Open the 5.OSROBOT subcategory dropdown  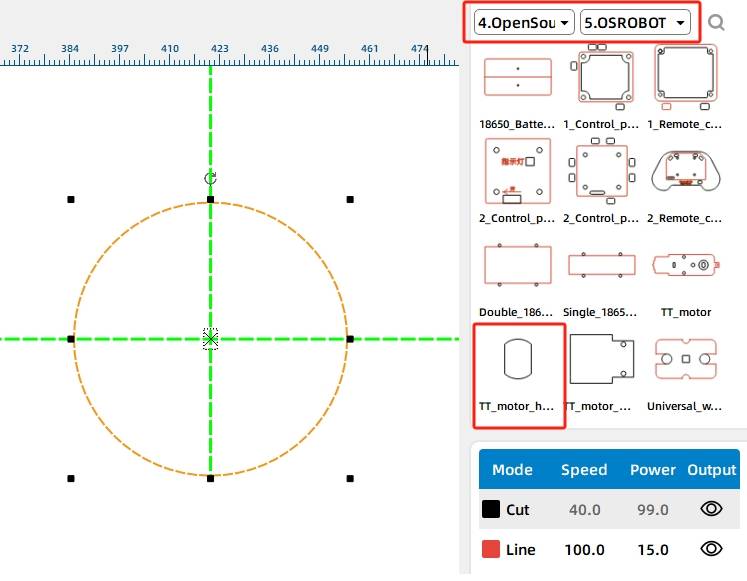point(635,22)
